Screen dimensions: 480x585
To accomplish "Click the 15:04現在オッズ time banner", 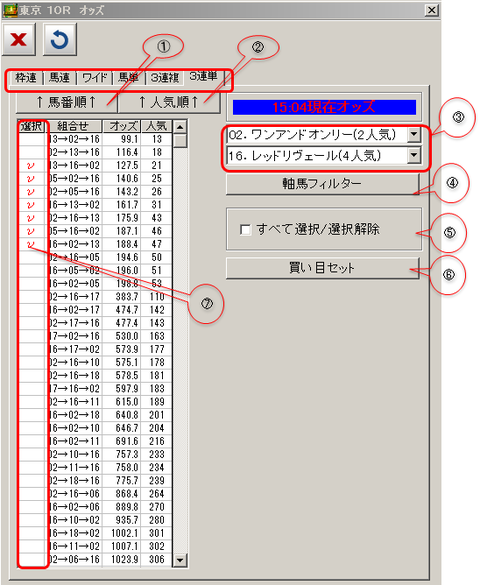I will [x=324, y=107].
